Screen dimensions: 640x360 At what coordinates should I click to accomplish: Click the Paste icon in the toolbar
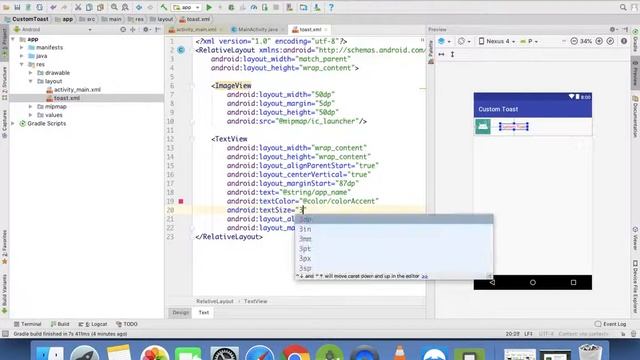(100, 7)
